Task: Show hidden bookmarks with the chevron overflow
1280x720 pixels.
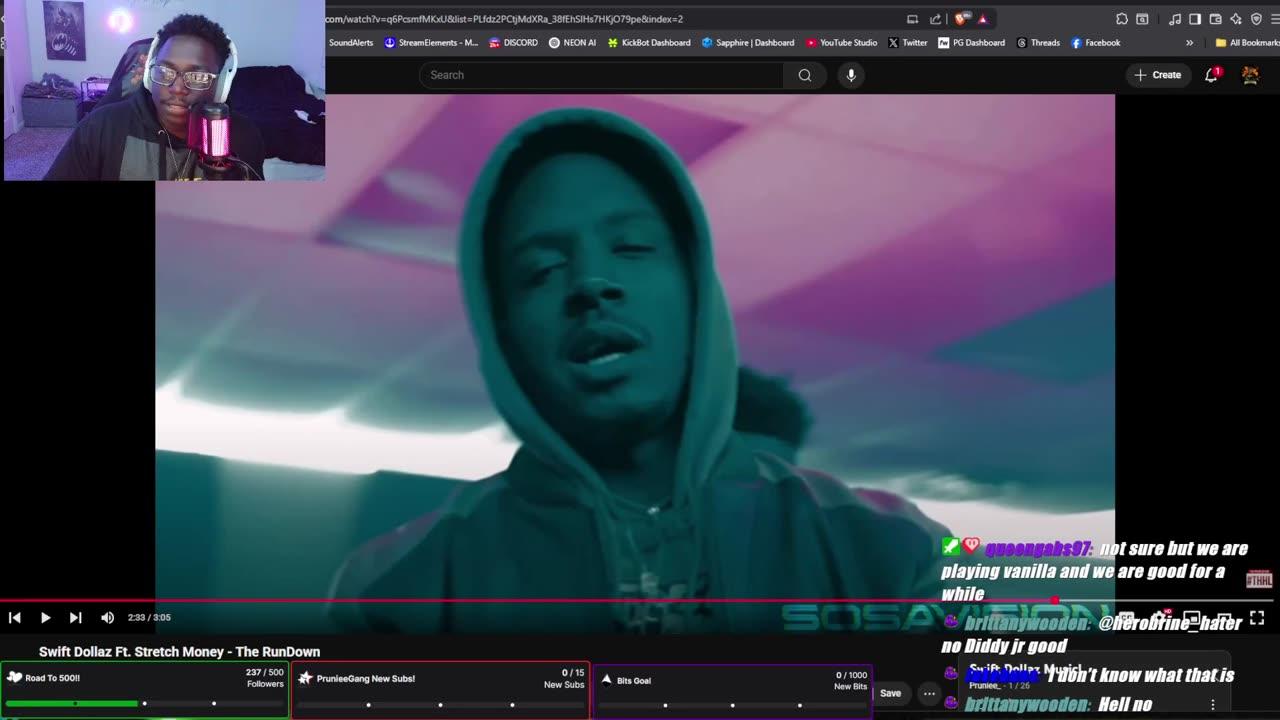Action: pos(1189,43)
